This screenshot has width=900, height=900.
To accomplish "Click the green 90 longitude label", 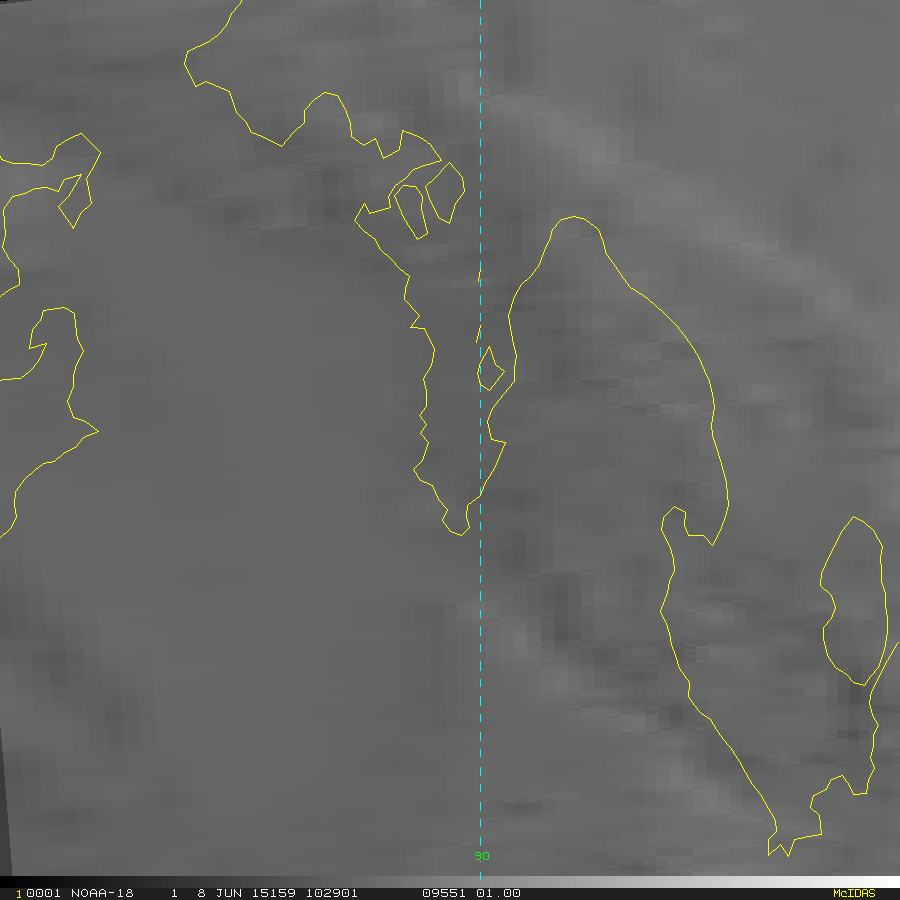I will 482,856.
